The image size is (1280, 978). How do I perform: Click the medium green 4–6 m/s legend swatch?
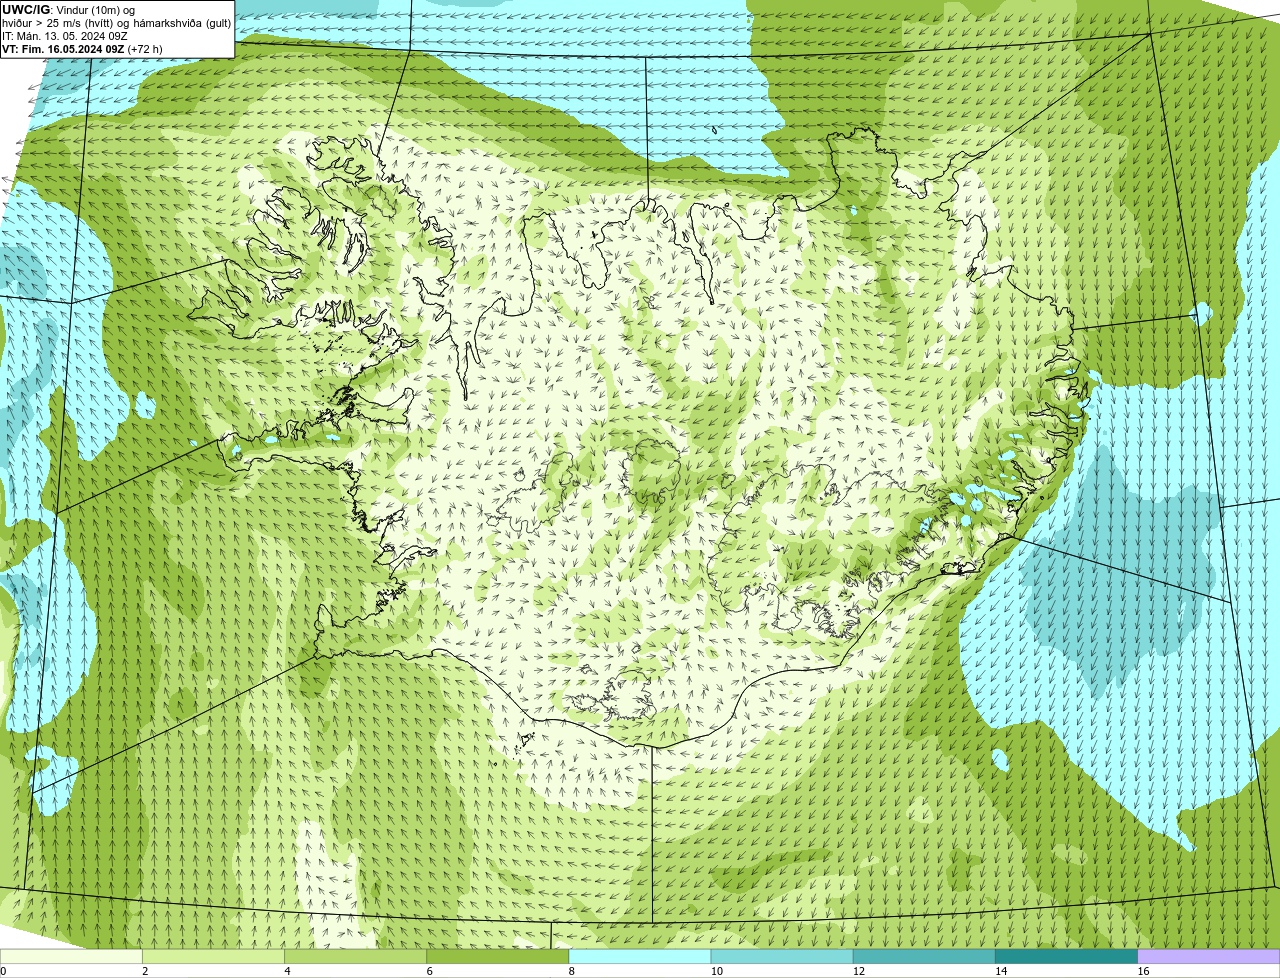[356, 957]
